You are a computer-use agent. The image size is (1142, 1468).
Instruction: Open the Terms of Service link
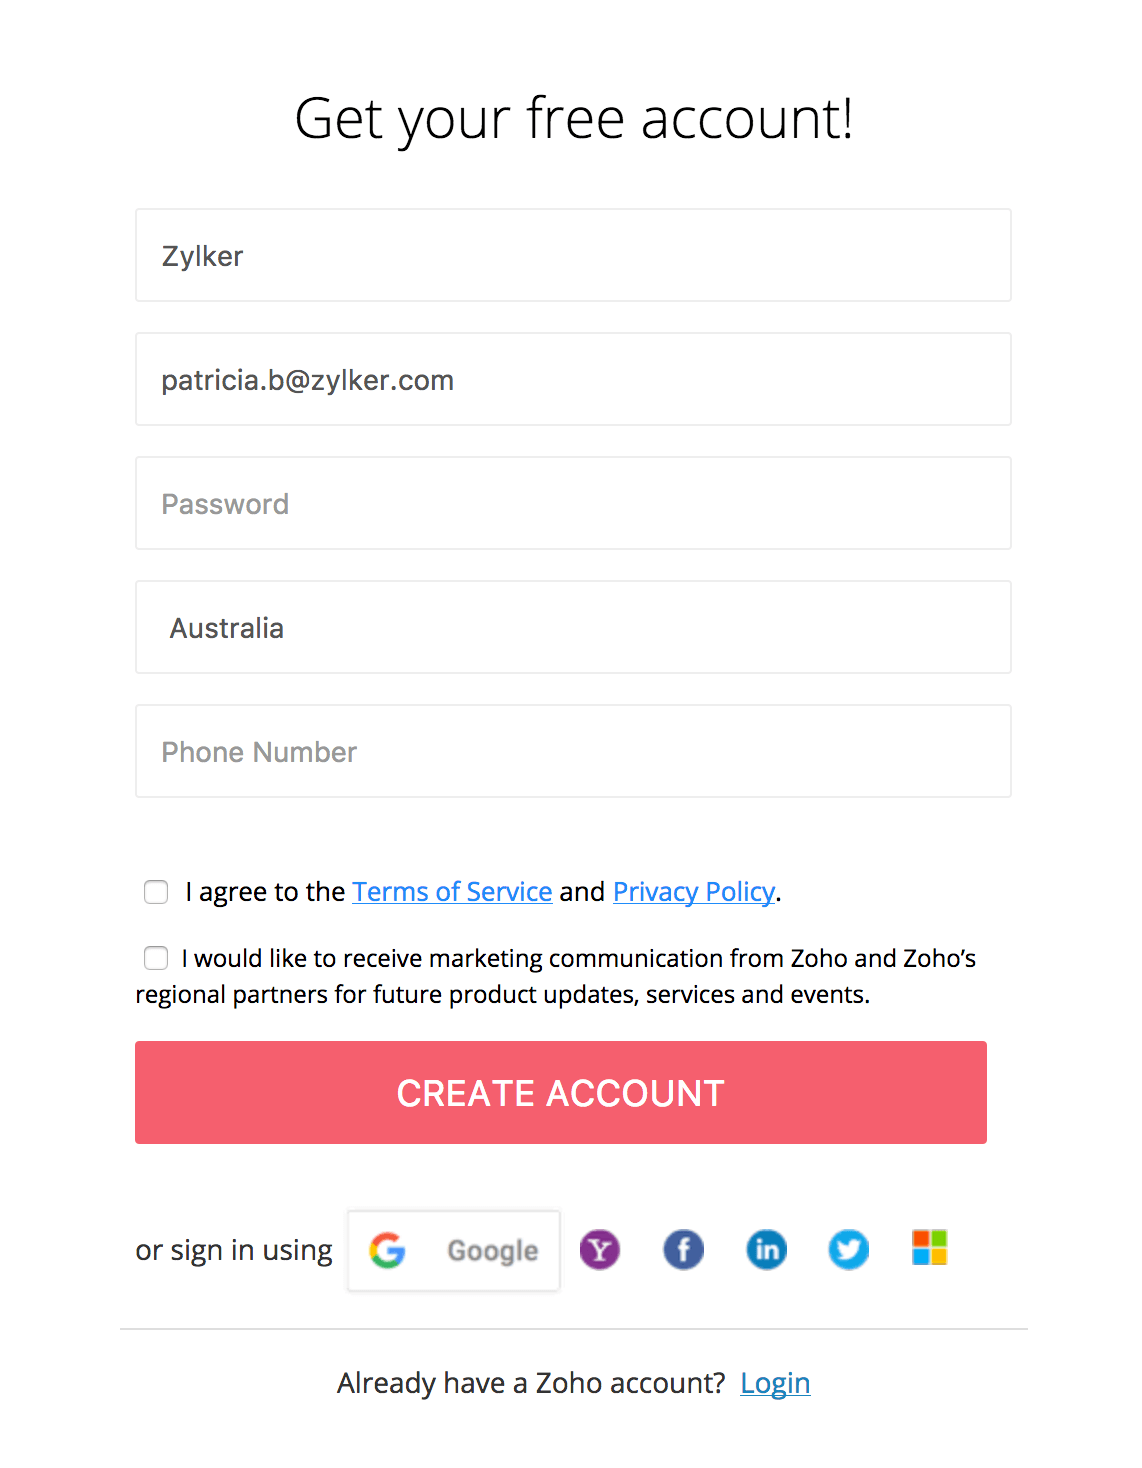coord(452,892)
